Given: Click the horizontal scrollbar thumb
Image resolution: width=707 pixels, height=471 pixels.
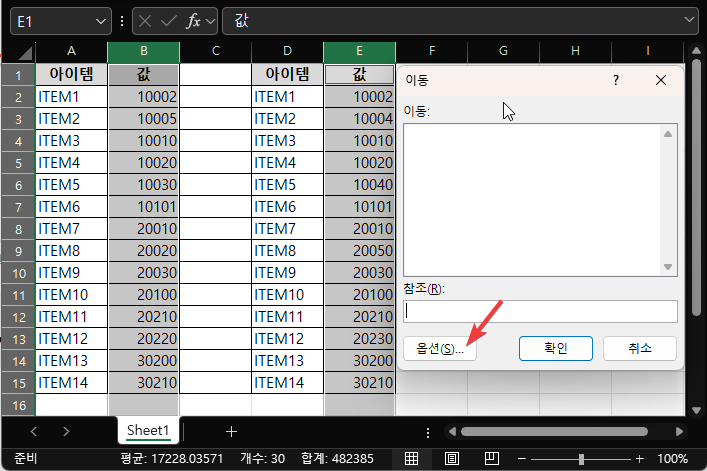Looking at the screenshot, I should pyautogui.click(x=554, y=431).
